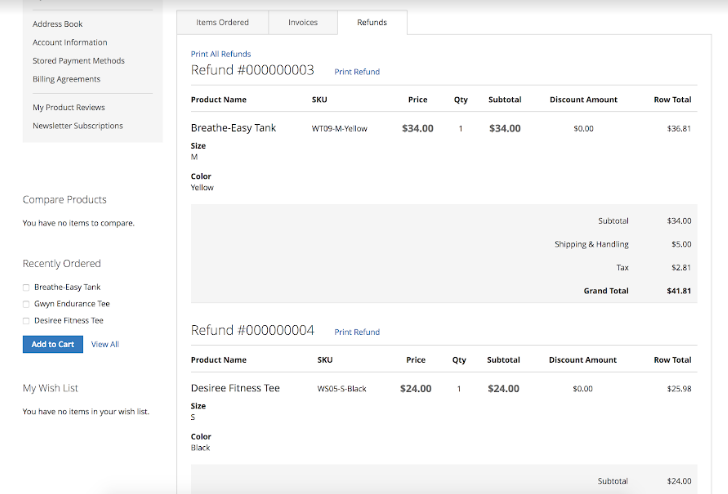Click the Tax $2.81 value
The width and height of the screenshot is (728, 494).
coord(681,267)
